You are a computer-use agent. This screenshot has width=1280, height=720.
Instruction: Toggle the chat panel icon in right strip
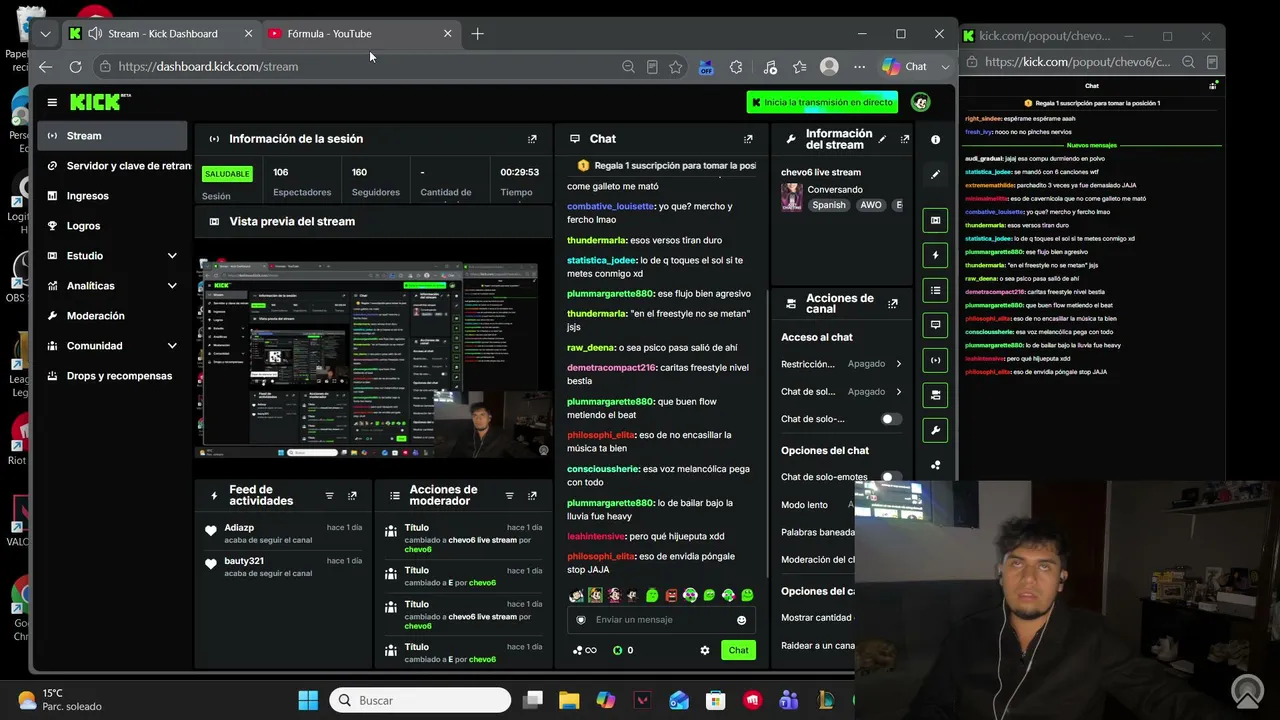pyautogui.click(x=935, y=325)
